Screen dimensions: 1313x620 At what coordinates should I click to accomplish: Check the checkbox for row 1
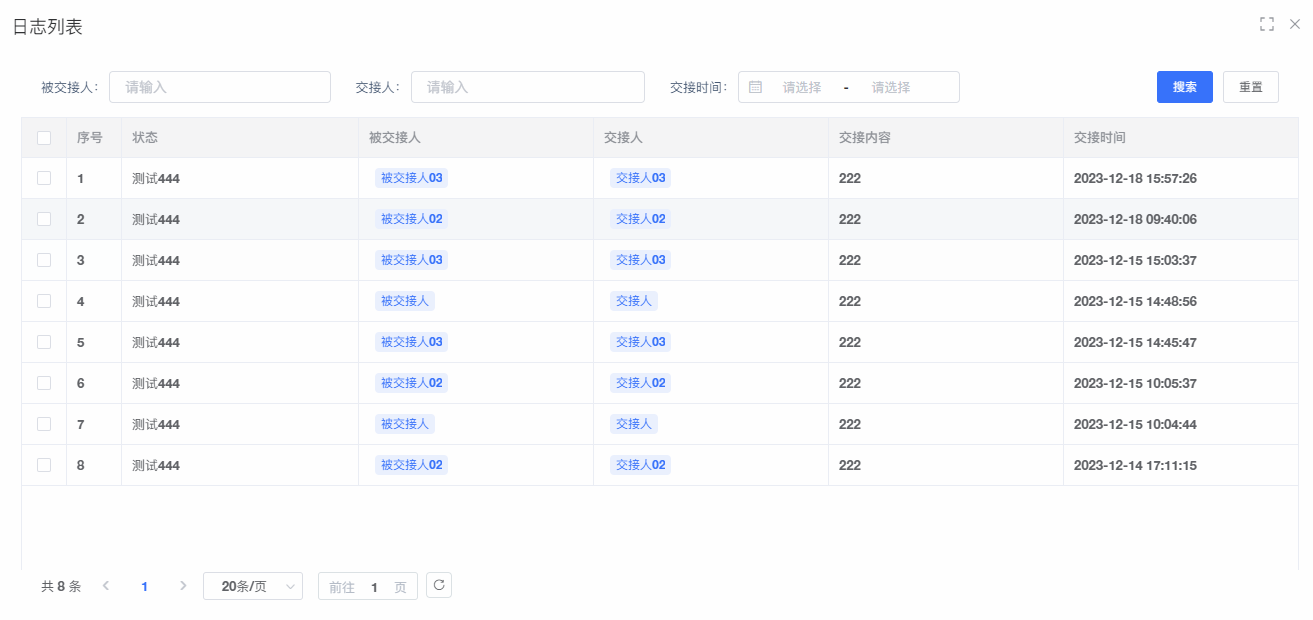click(x=44, y=178)
